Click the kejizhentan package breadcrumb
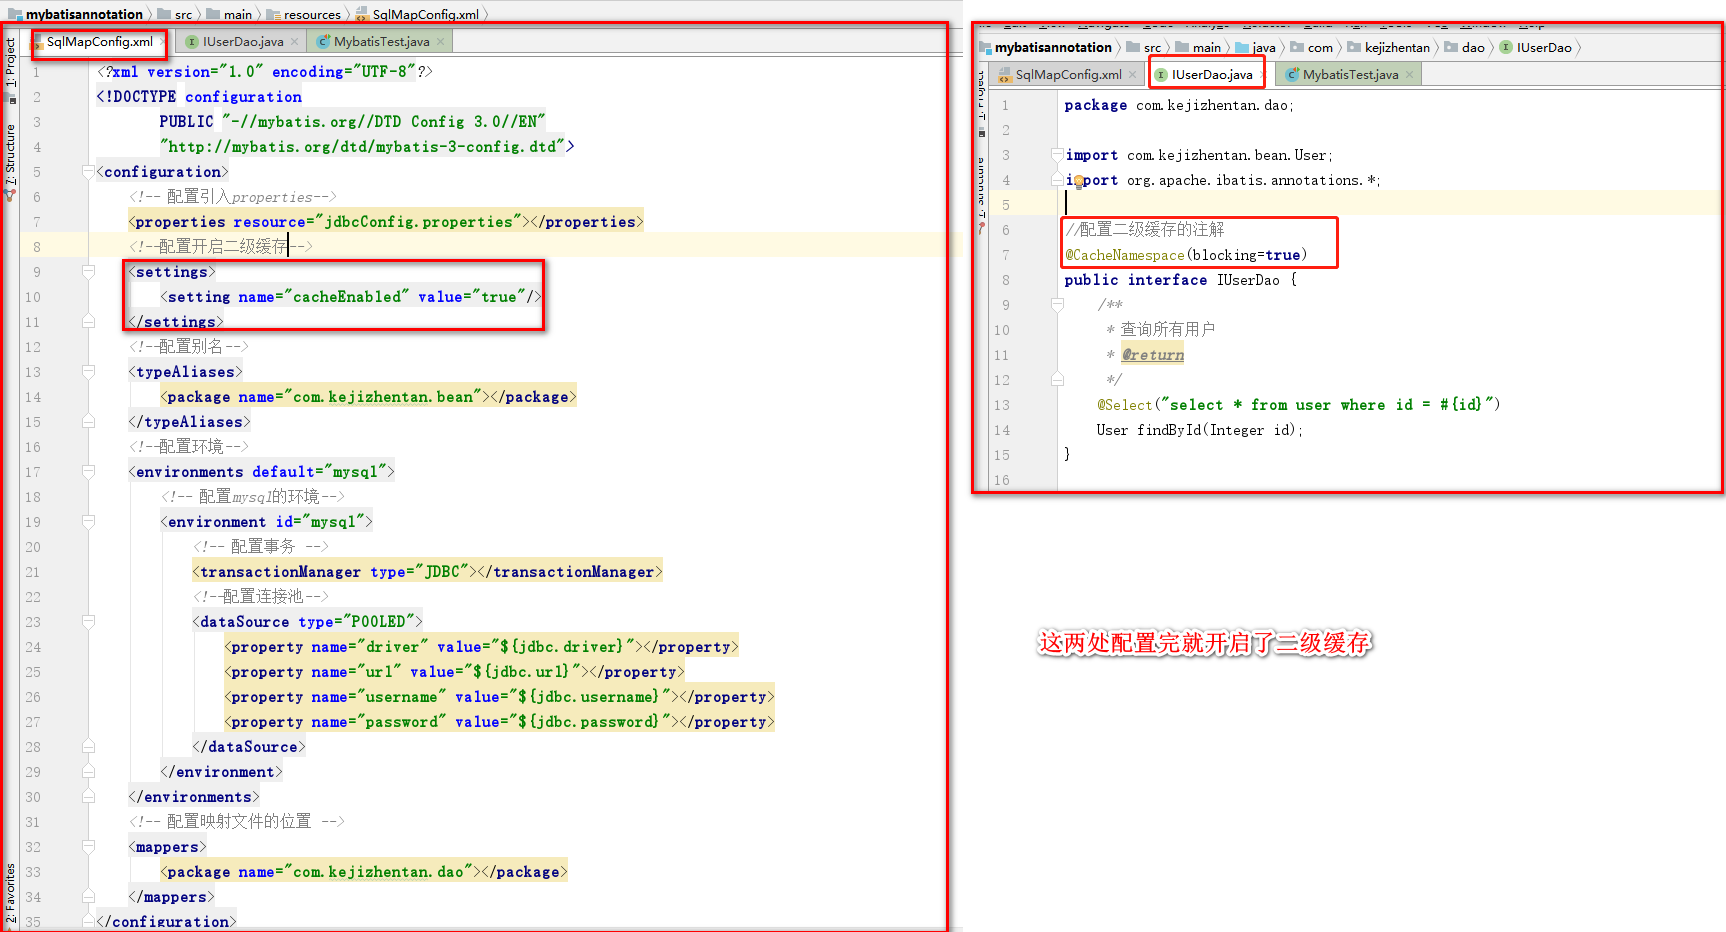Viewport: 1726px width, 932px height. point(1389,47)
